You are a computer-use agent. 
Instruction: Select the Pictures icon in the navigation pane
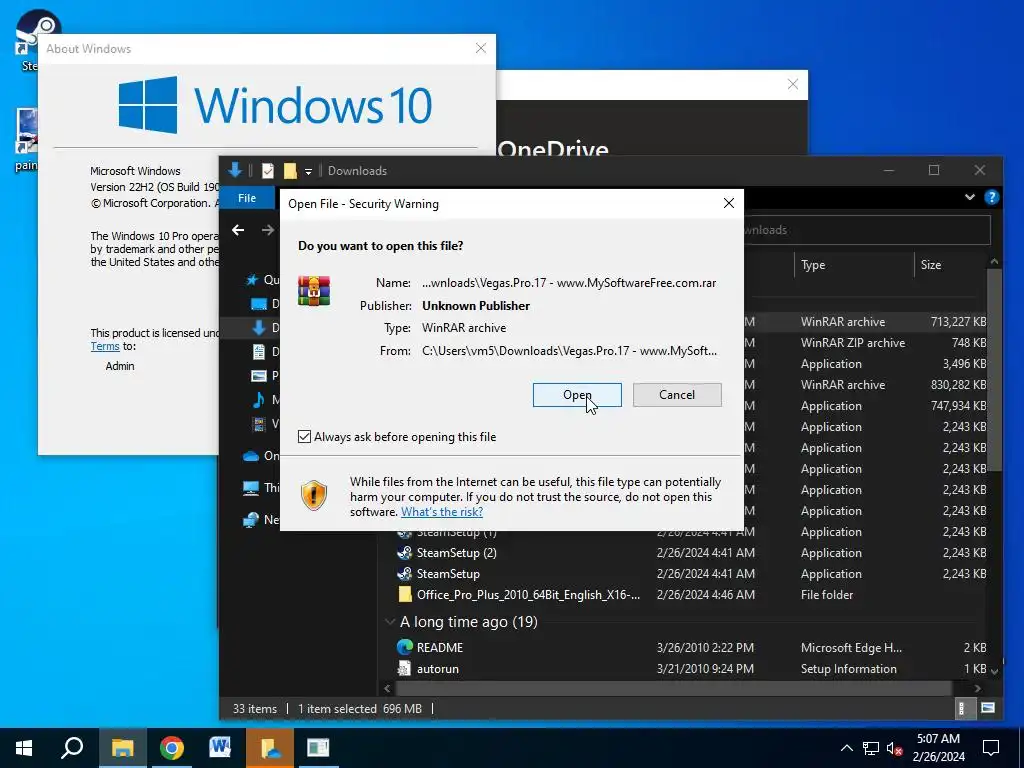(x=259, y=376)
